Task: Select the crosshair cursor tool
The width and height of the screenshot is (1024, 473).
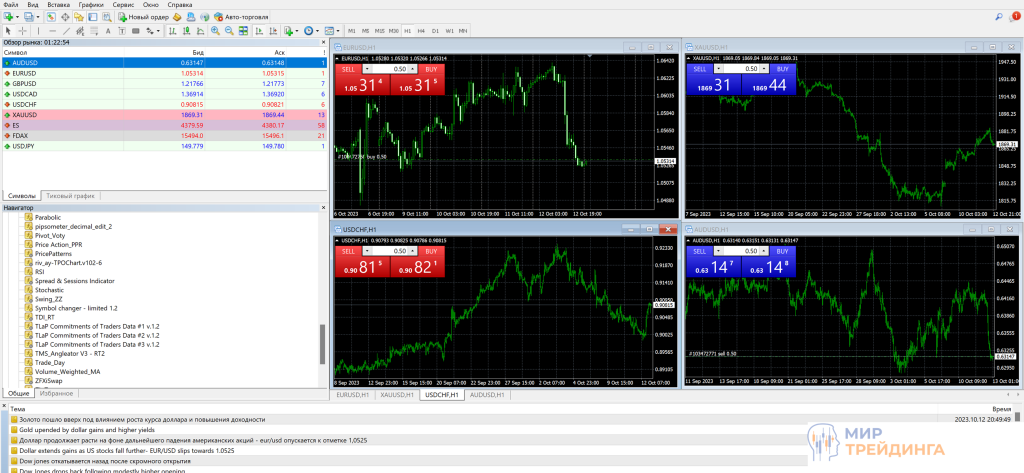Action: tap(23, 31)
